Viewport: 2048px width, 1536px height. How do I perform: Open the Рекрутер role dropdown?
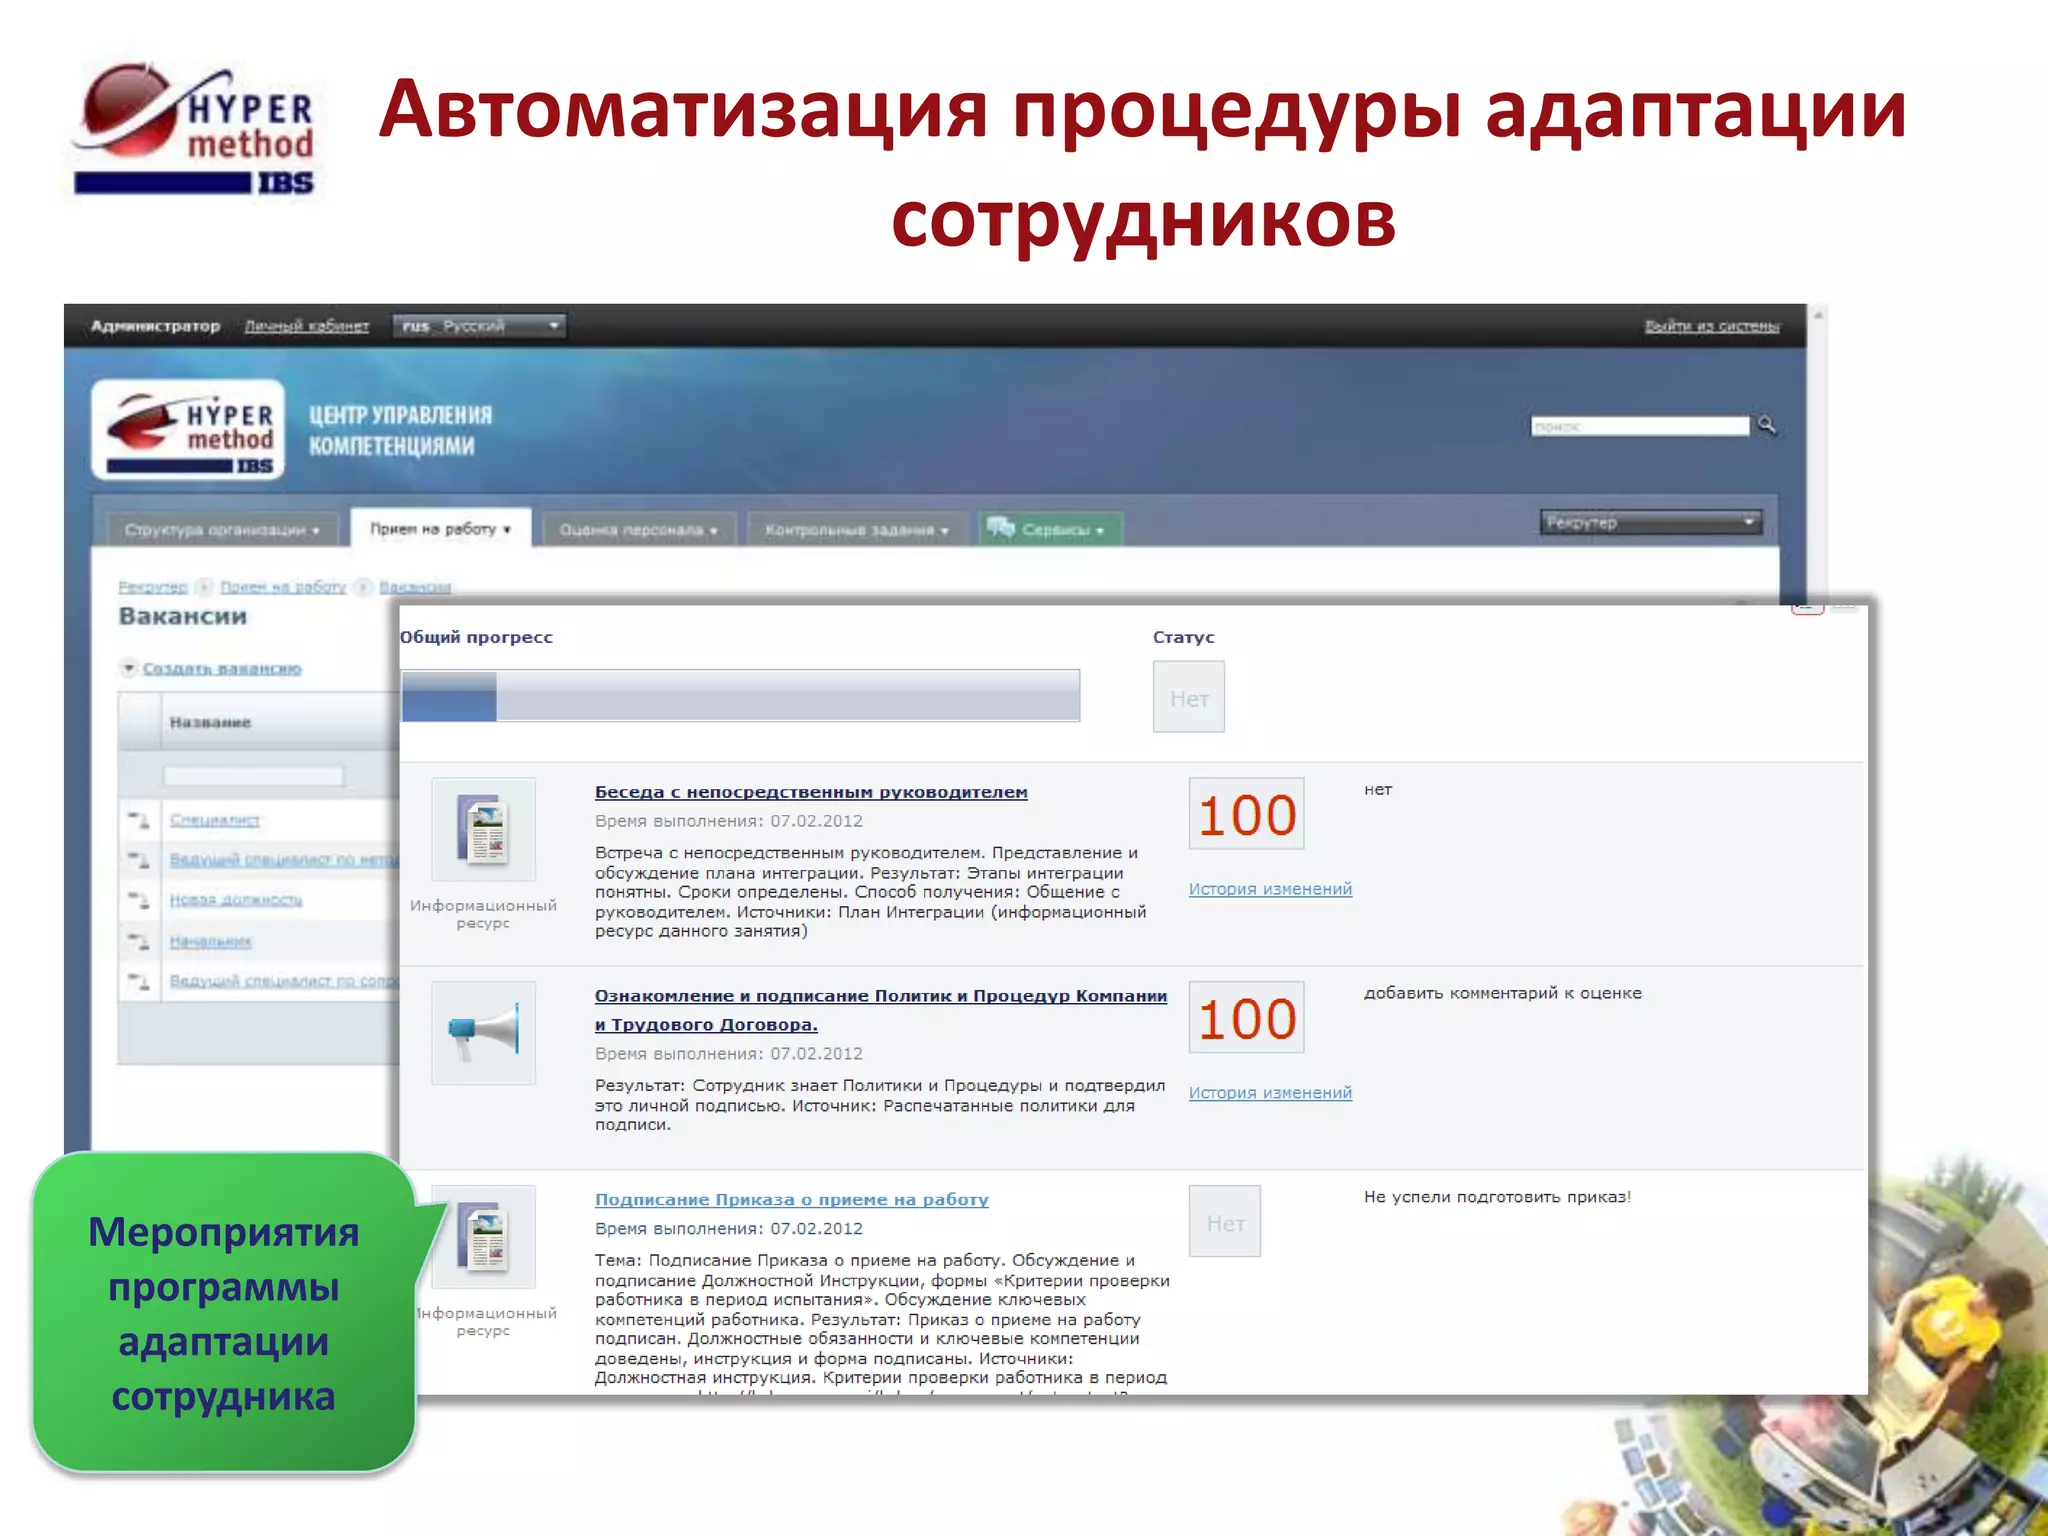1651,522
